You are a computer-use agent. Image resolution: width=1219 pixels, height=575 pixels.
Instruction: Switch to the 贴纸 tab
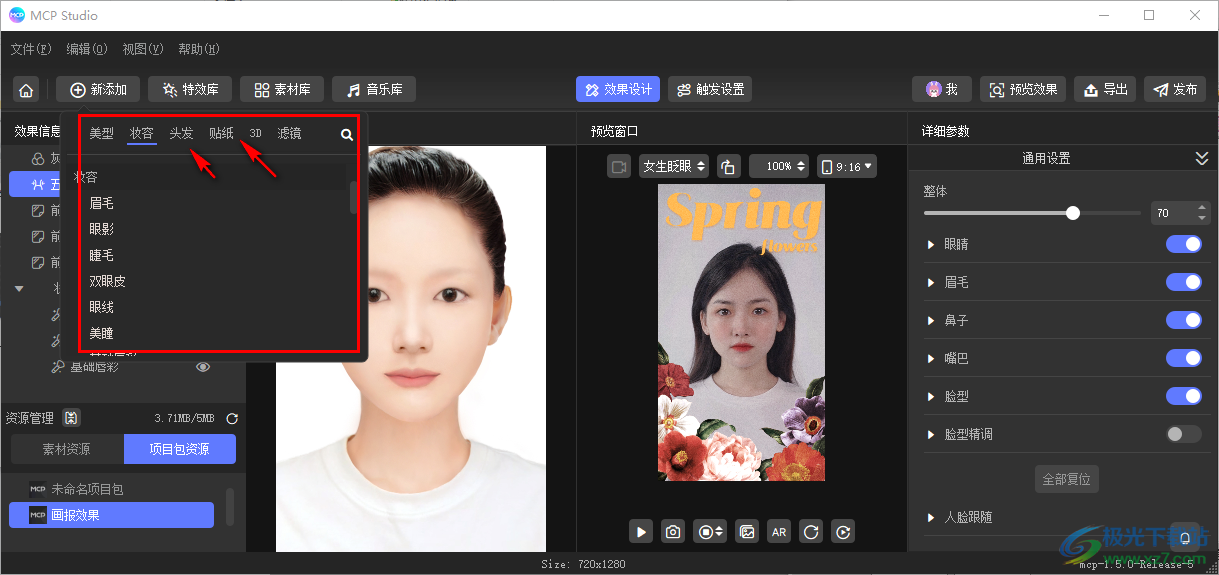click(x=221, y=133)
